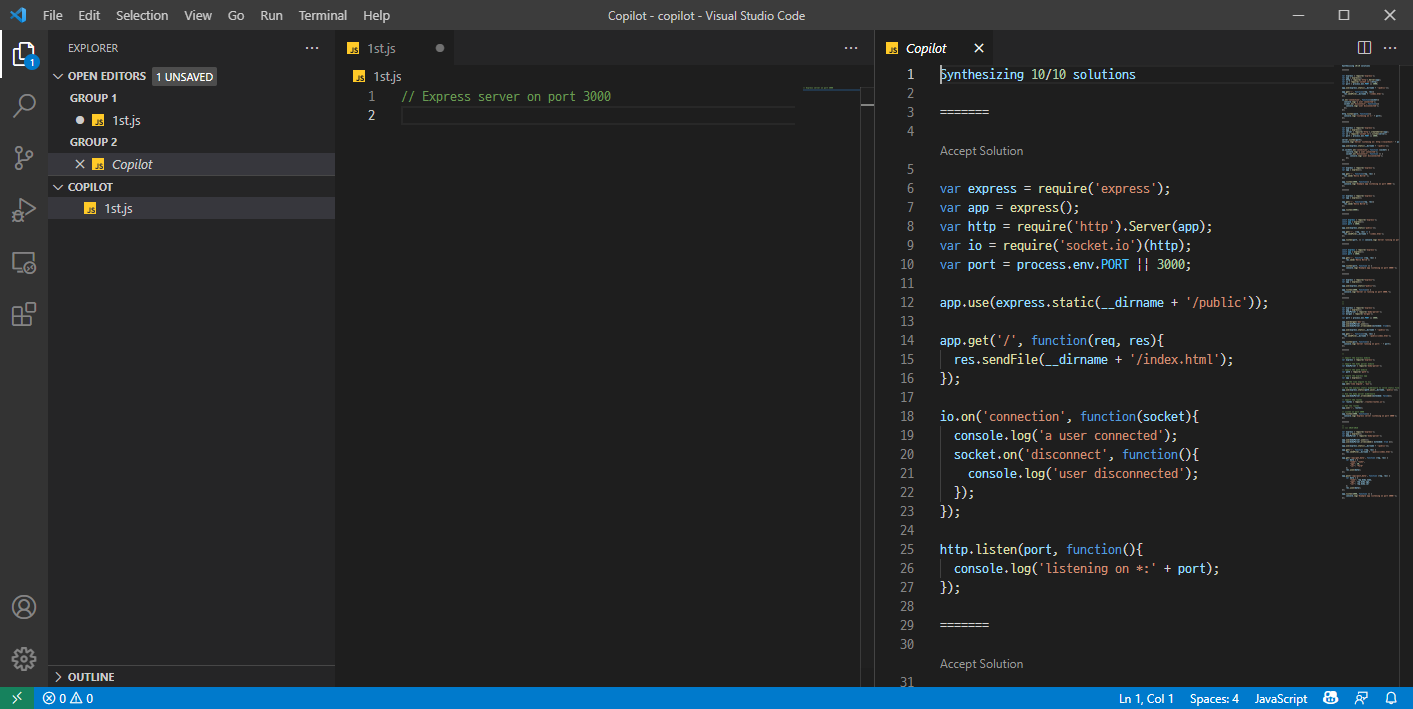Viewport: 1413px width, 709px height.
Task: Open the Manage gear menu
Action: (x=24, y=659)
